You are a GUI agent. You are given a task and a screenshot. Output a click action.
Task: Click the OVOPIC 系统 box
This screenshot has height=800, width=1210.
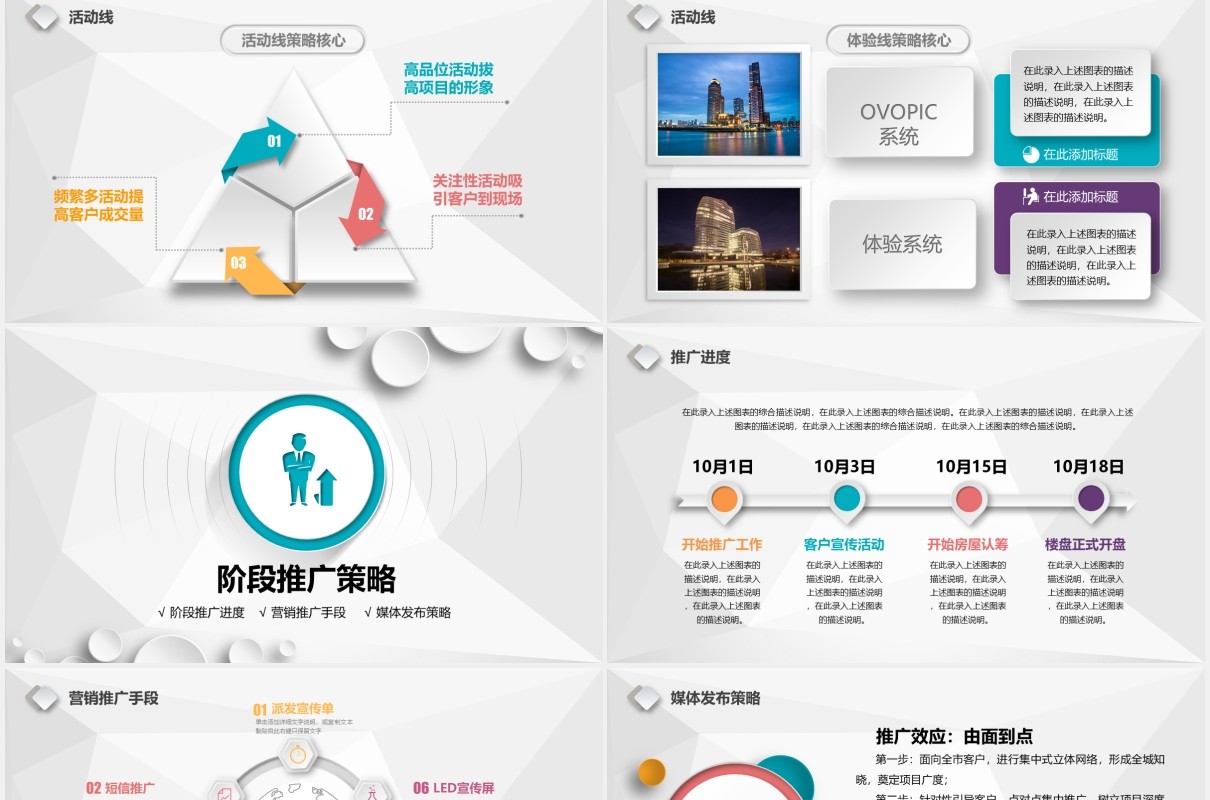[x=899, y=112]
